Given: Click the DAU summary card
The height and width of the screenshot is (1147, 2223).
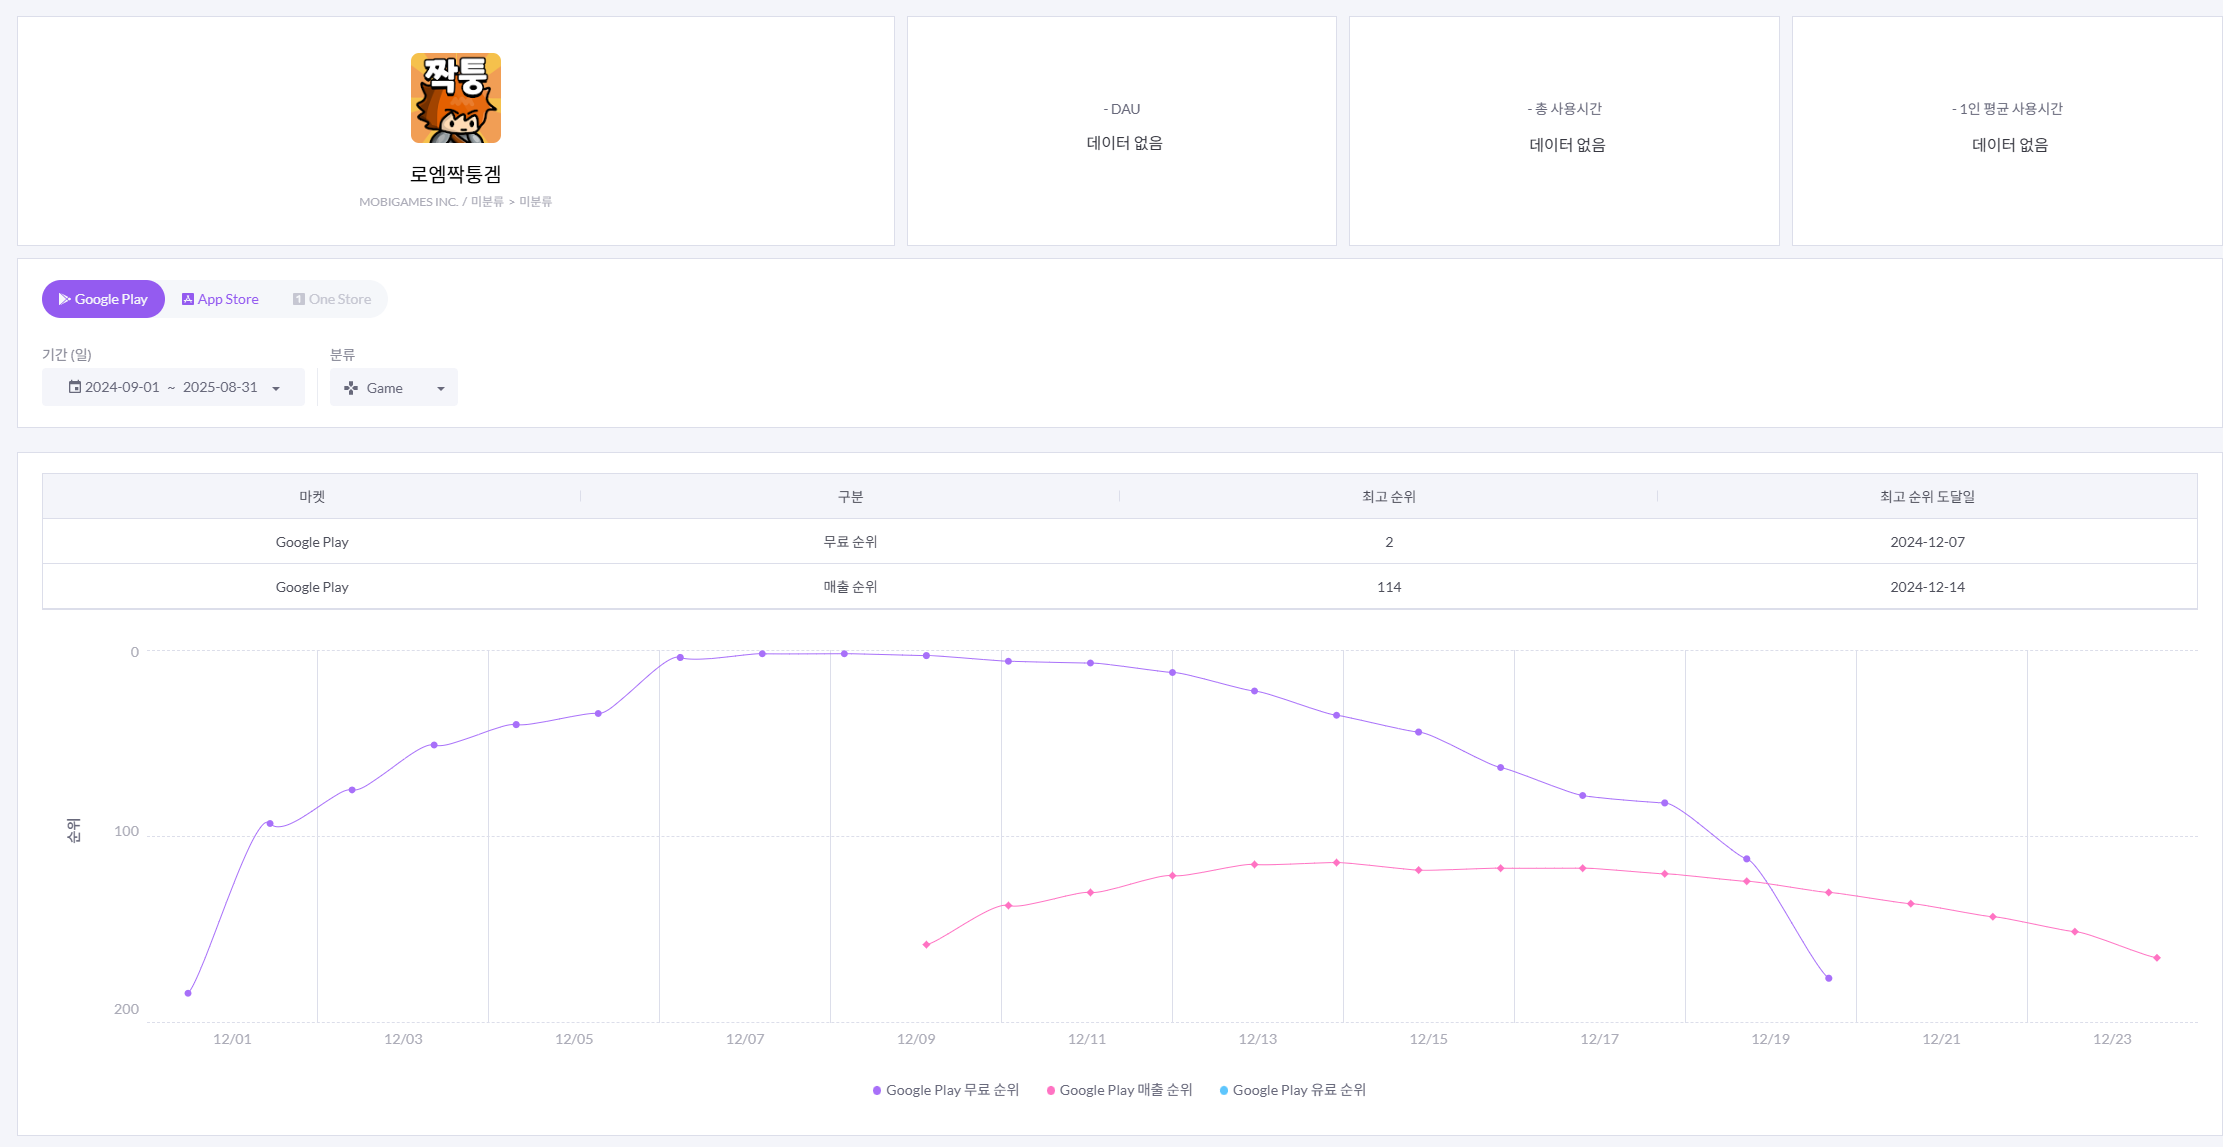Looking at the screenshot, I should [1122, 130].
